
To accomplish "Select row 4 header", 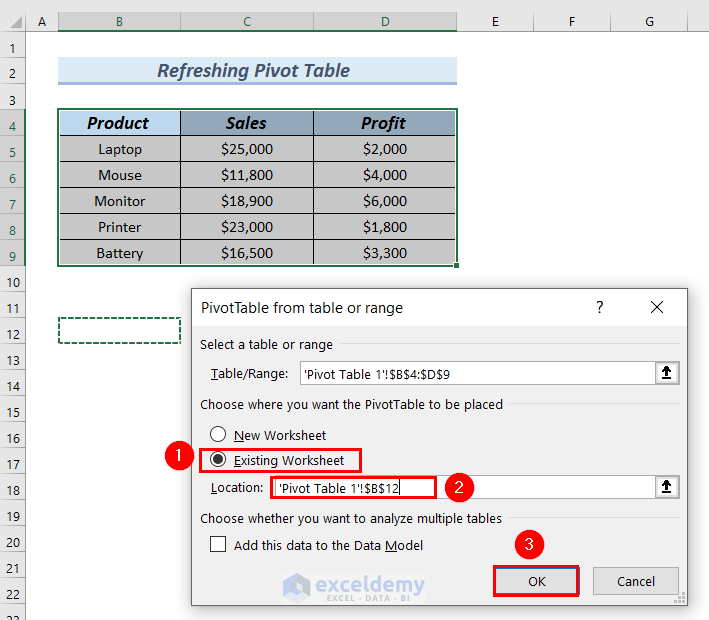I will [x=13, y=124].
